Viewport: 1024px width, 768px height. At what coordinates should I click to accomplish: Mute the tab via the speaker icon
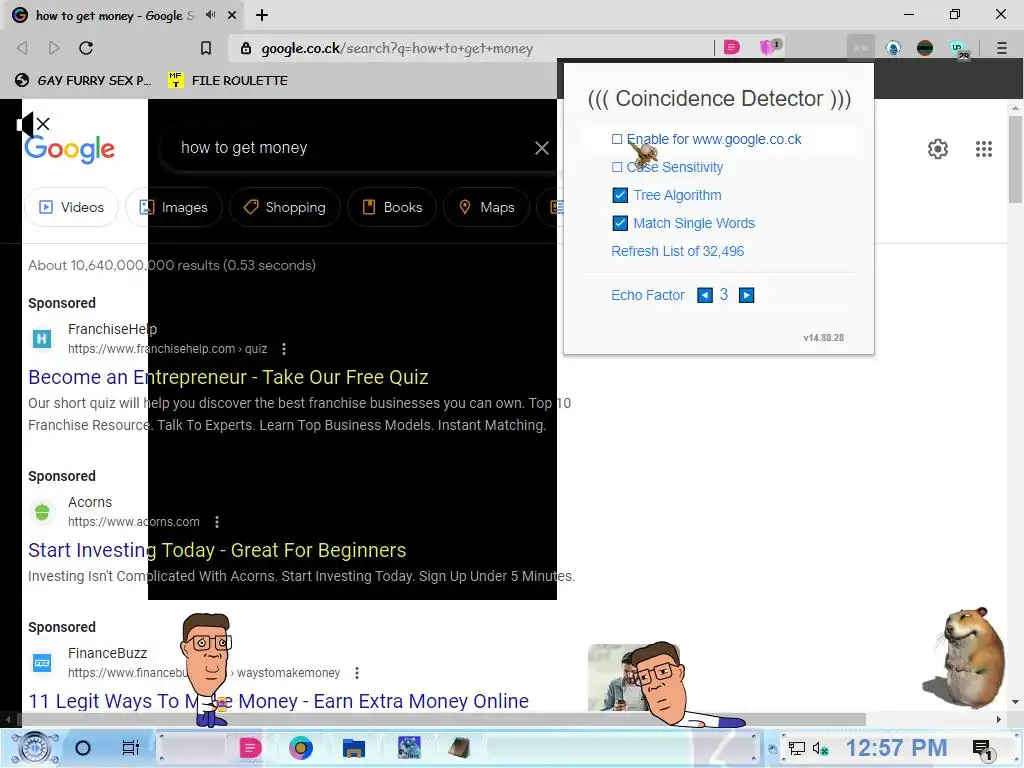(210, 14)
